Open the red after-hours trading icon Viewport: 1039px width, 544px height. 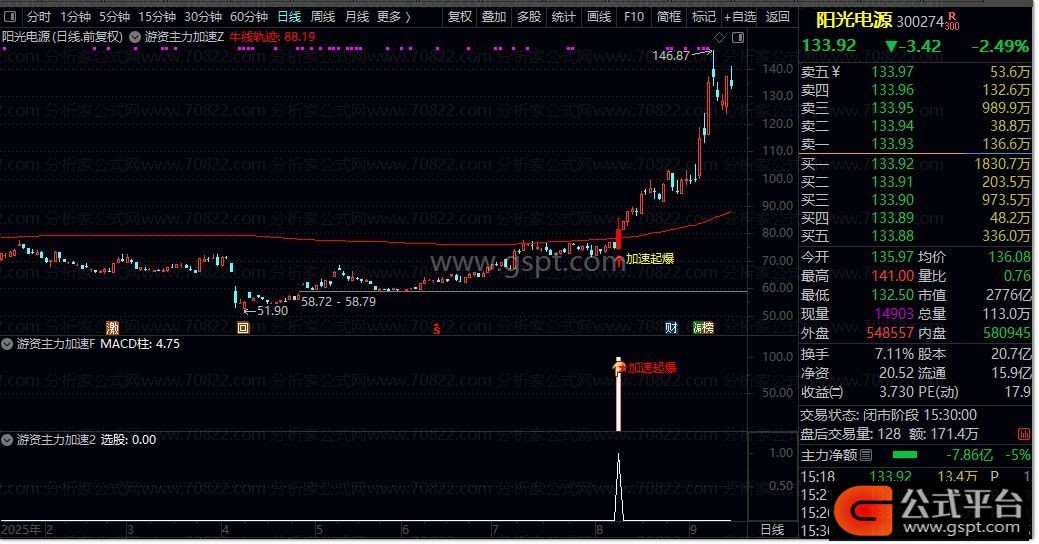(1024, 434)
